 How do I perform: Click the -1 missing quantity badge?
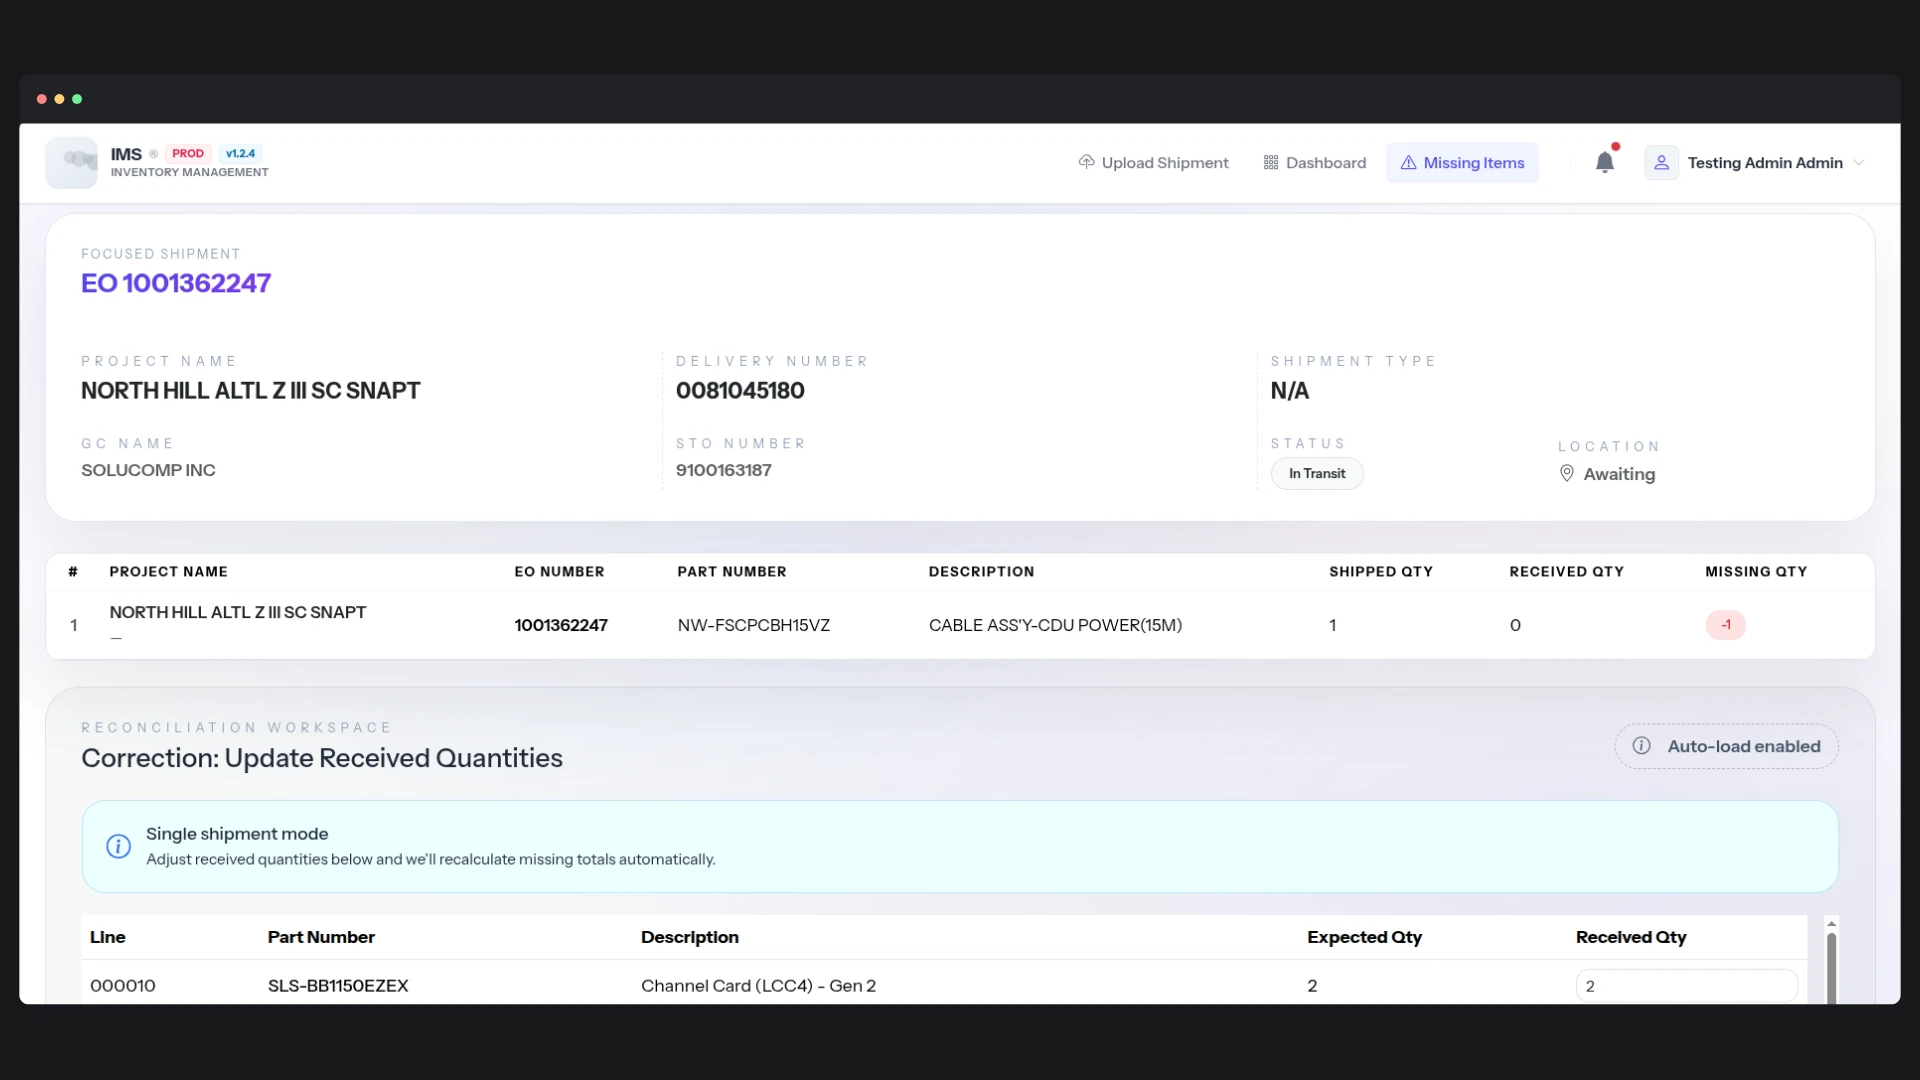click(1725, 625)
